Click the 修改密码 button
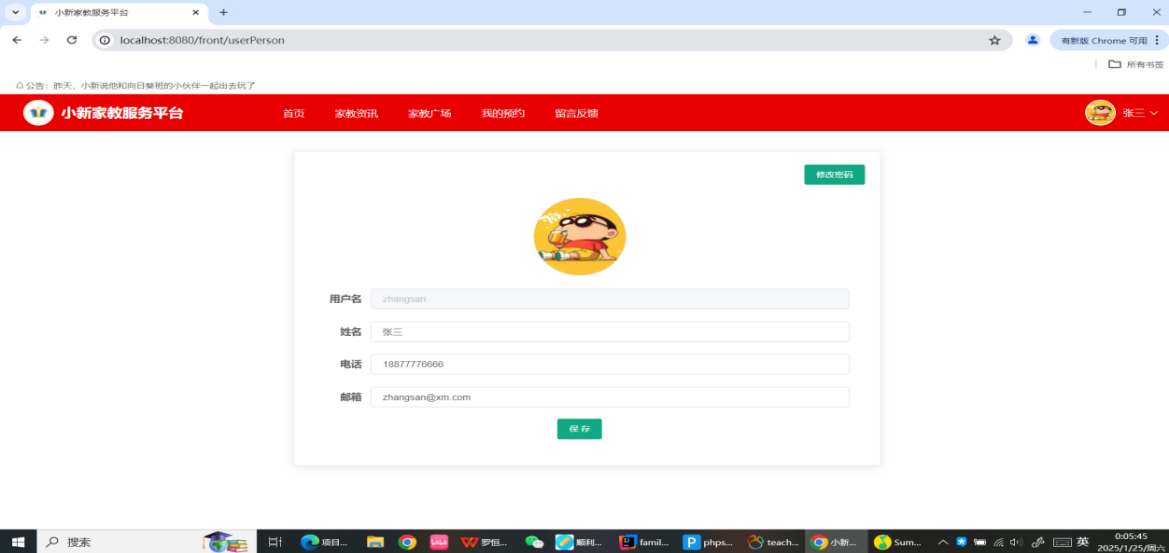 coord(834,174)
